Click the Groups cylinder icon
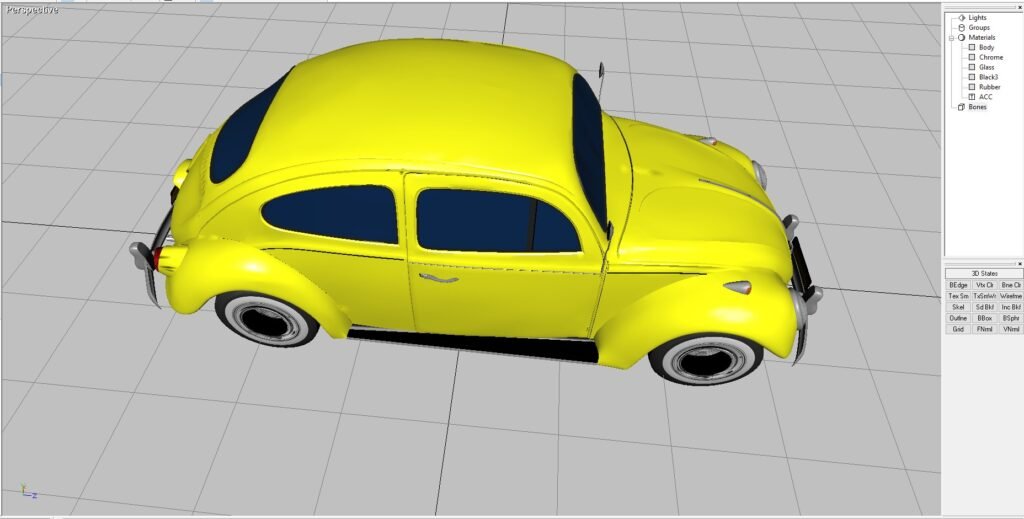This screenshot has height=519, width=1024. click(x=961, y=27)
